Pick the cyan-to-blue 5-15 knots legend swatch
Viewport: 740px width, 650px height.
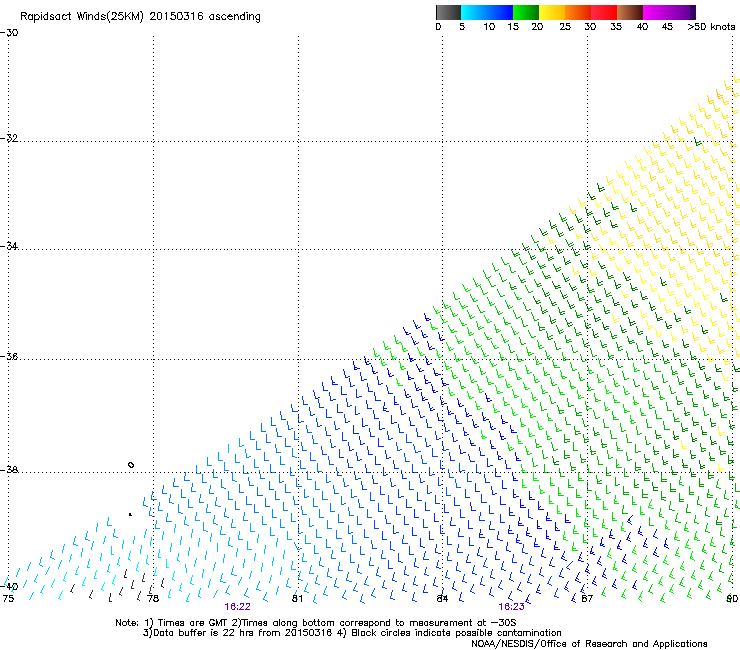(x=487, y=12)
